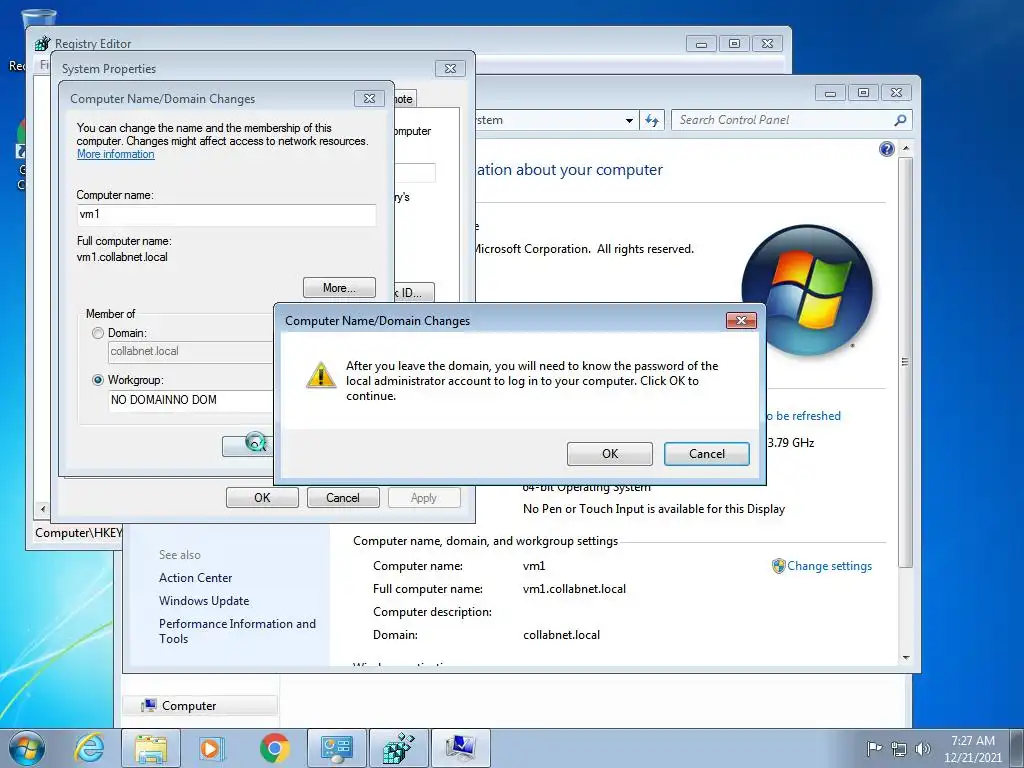This screenshot has width=1024, height=768.
Task: Click the warning triangle icon in dialog
Action: click(x=321, y=375)
